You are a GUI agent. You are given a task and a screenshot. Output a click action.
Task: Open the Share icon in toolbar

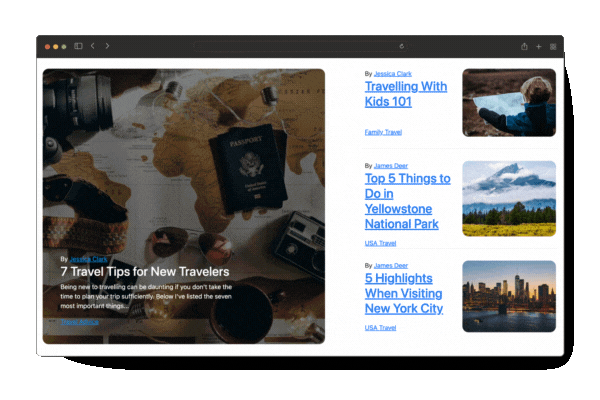[524, 46]
